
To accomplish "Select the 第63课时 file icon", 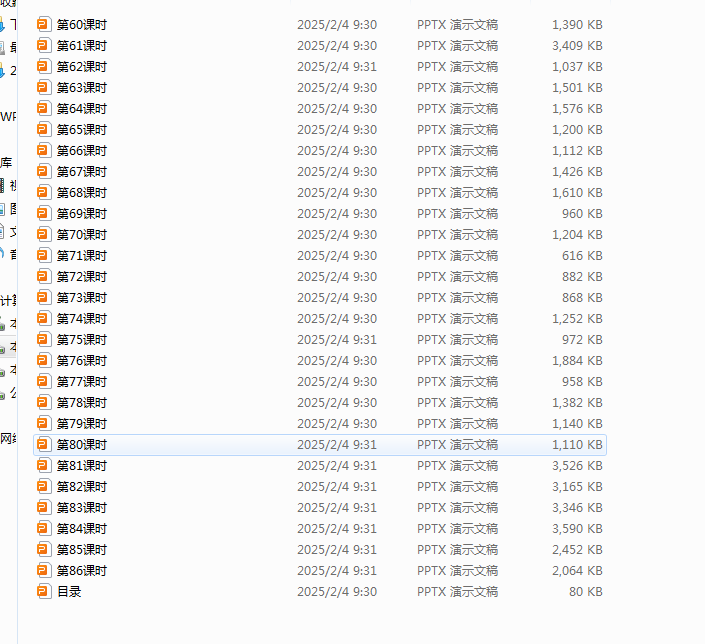I will coord(44,87).
